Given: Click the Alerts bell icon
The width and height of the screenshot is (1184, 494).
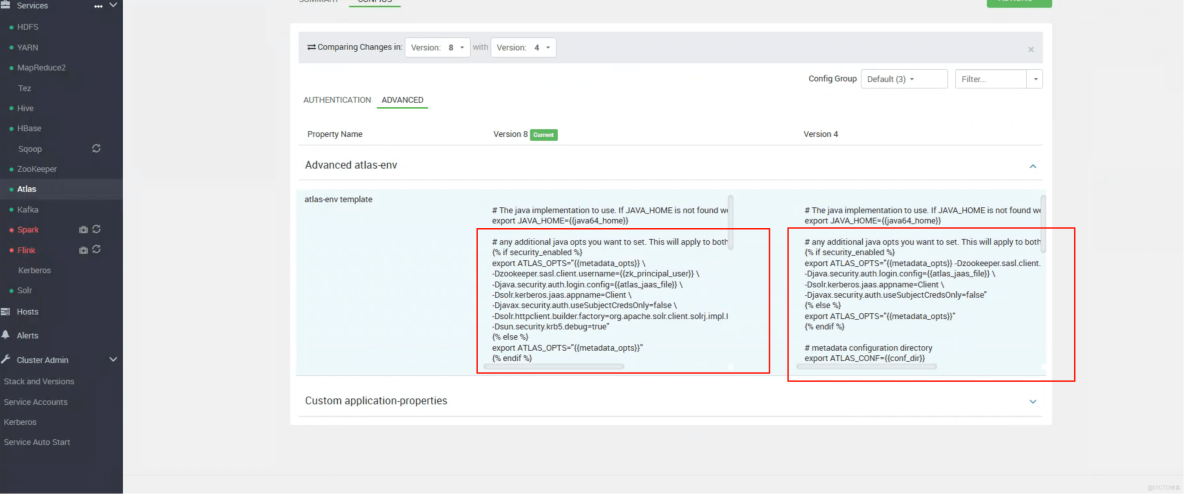Looking at the screenshot, I should [5, 335].
